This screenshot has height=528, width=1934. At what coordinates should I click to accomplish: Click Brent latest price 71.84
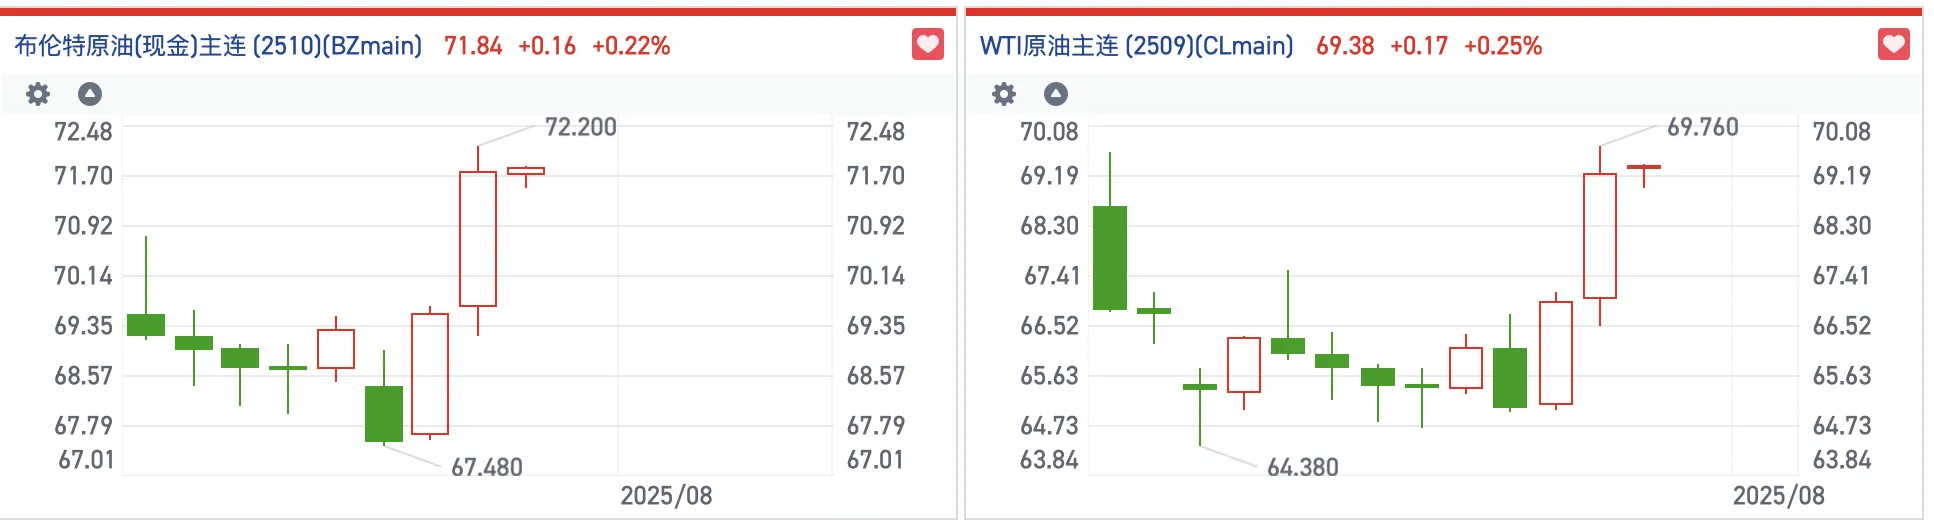473,46
